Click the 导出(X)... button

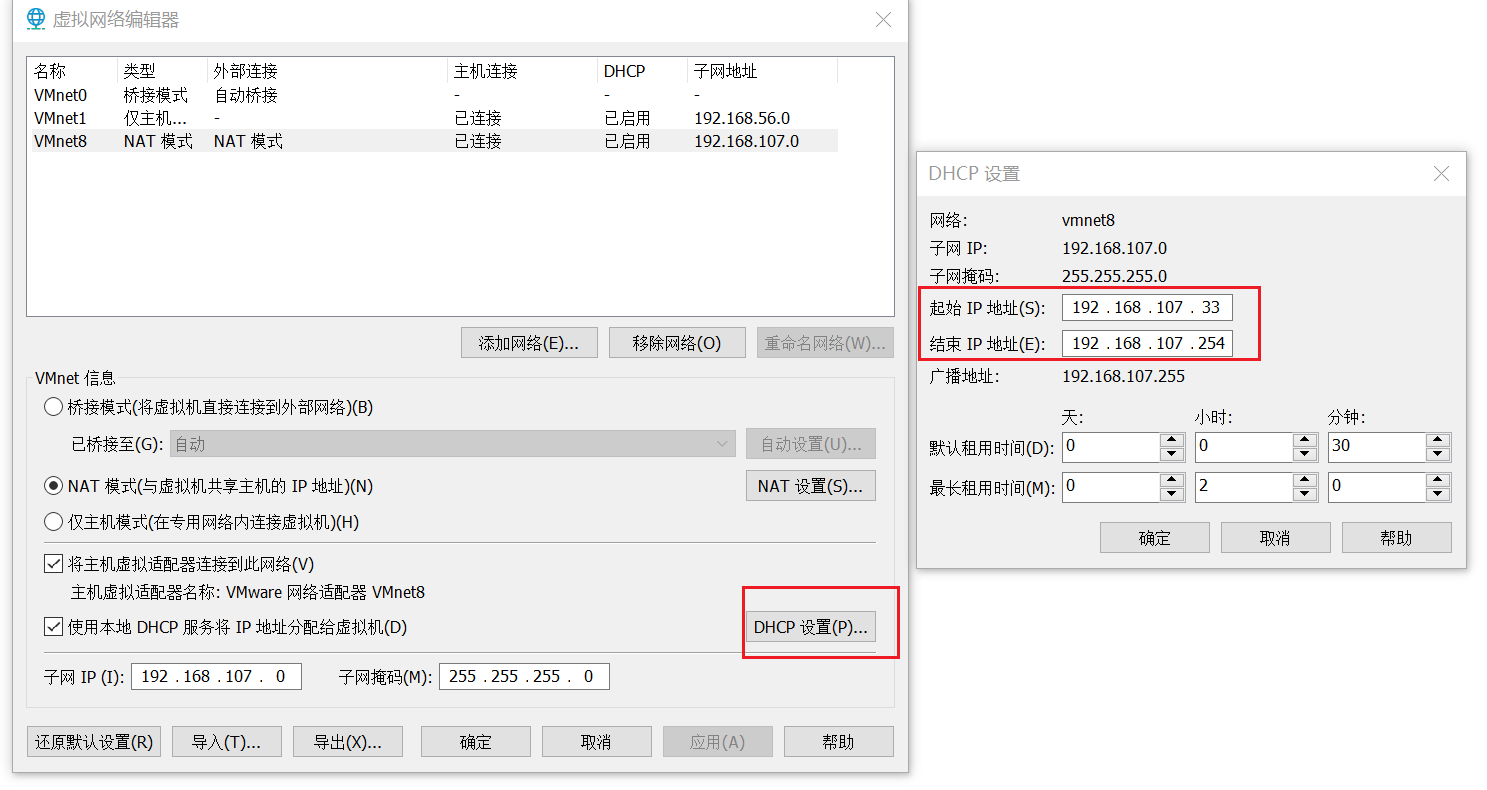point(348,742)
